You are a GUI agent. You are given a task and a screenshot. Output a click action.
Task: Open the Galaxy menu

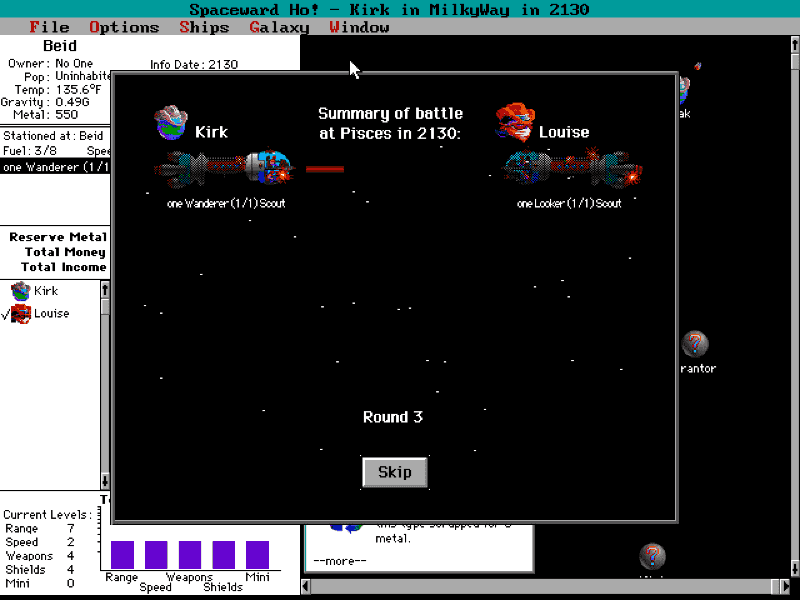279,27
